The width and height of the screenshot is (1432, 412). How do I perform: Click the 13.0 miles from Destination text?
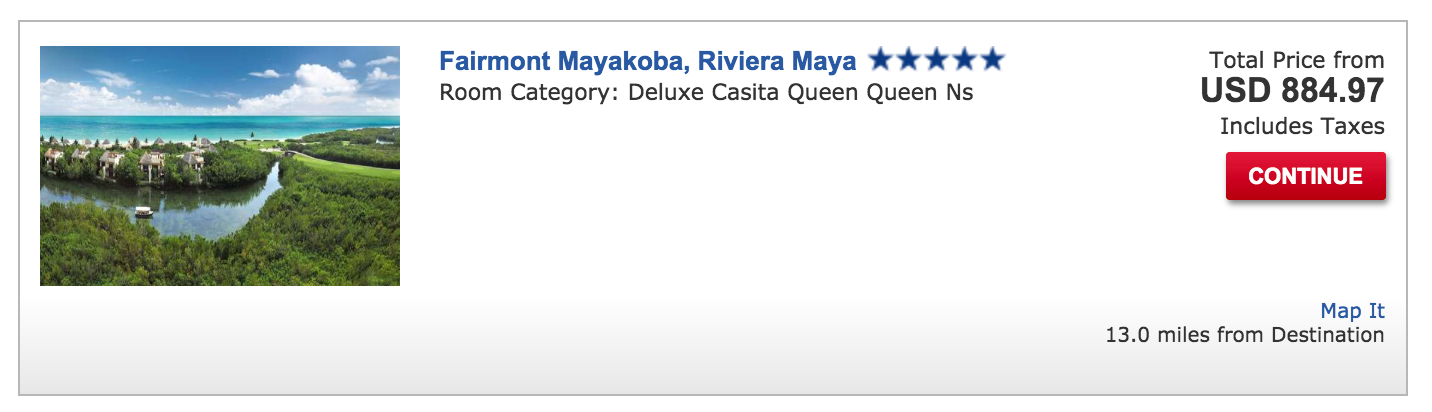click(x=1244, y=335)
